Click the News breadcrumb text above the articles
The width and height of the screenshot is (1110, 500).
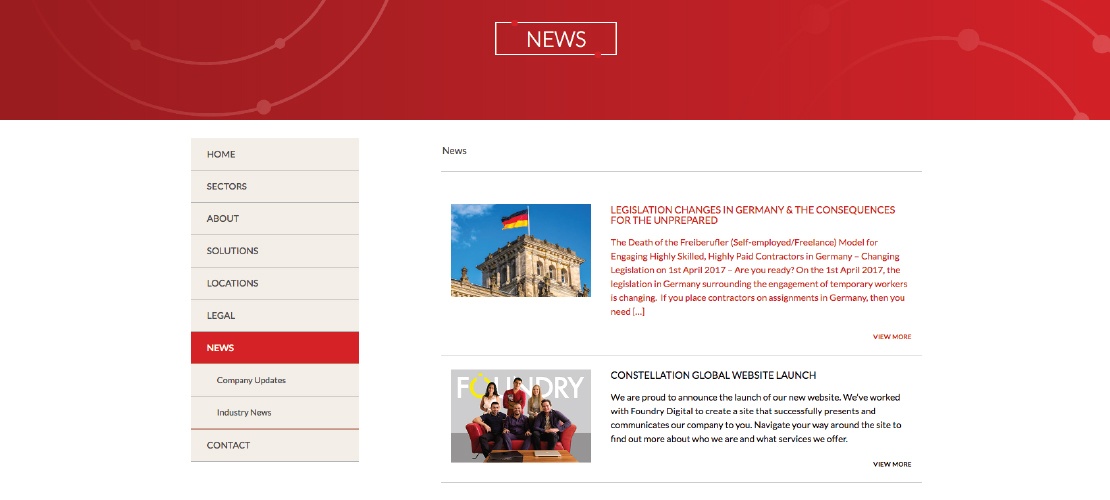pyautogui.click(x=454, y=151)
